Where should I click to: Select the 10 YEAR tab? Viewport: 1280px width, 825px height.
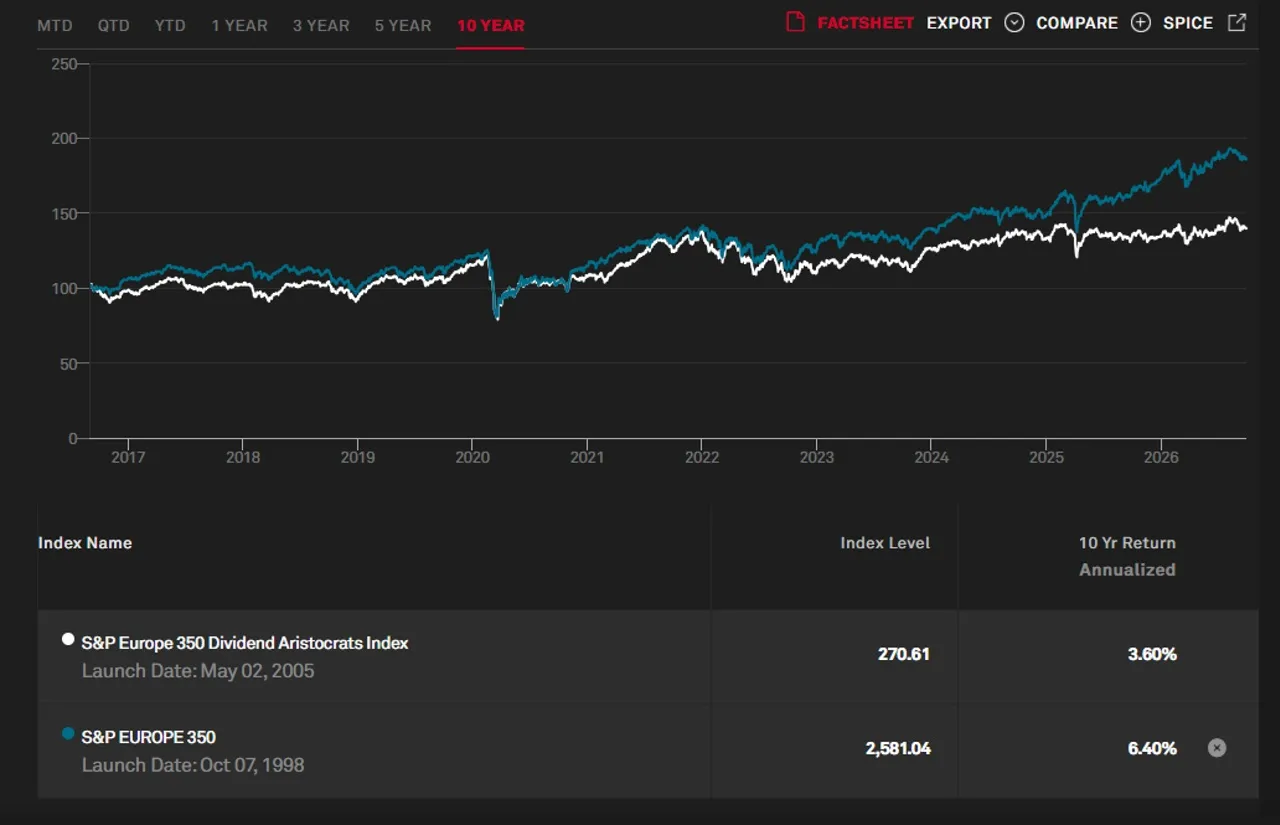click(x=490, y=26)
